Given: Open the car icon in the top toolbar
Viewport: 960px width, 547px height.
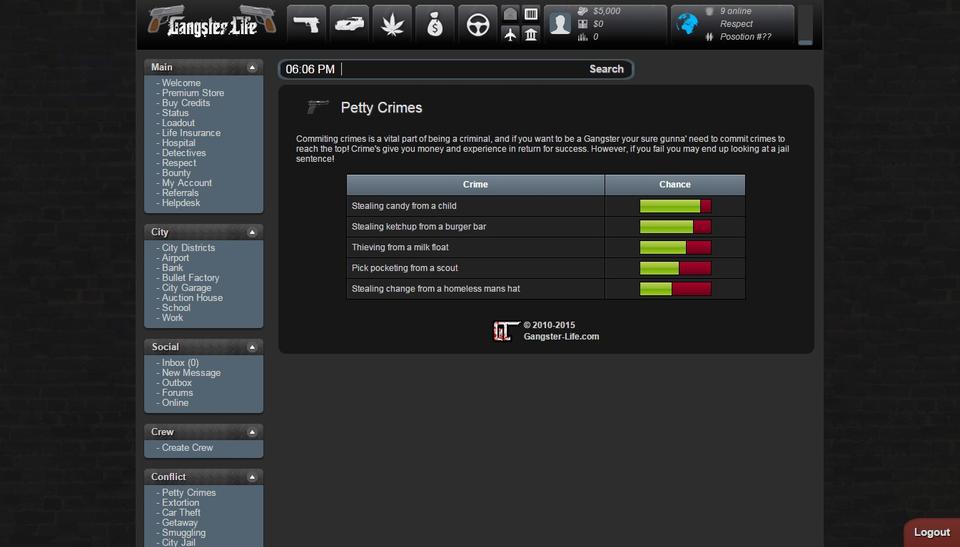Looking at the screenshot, I should click(x=350, y=24).
